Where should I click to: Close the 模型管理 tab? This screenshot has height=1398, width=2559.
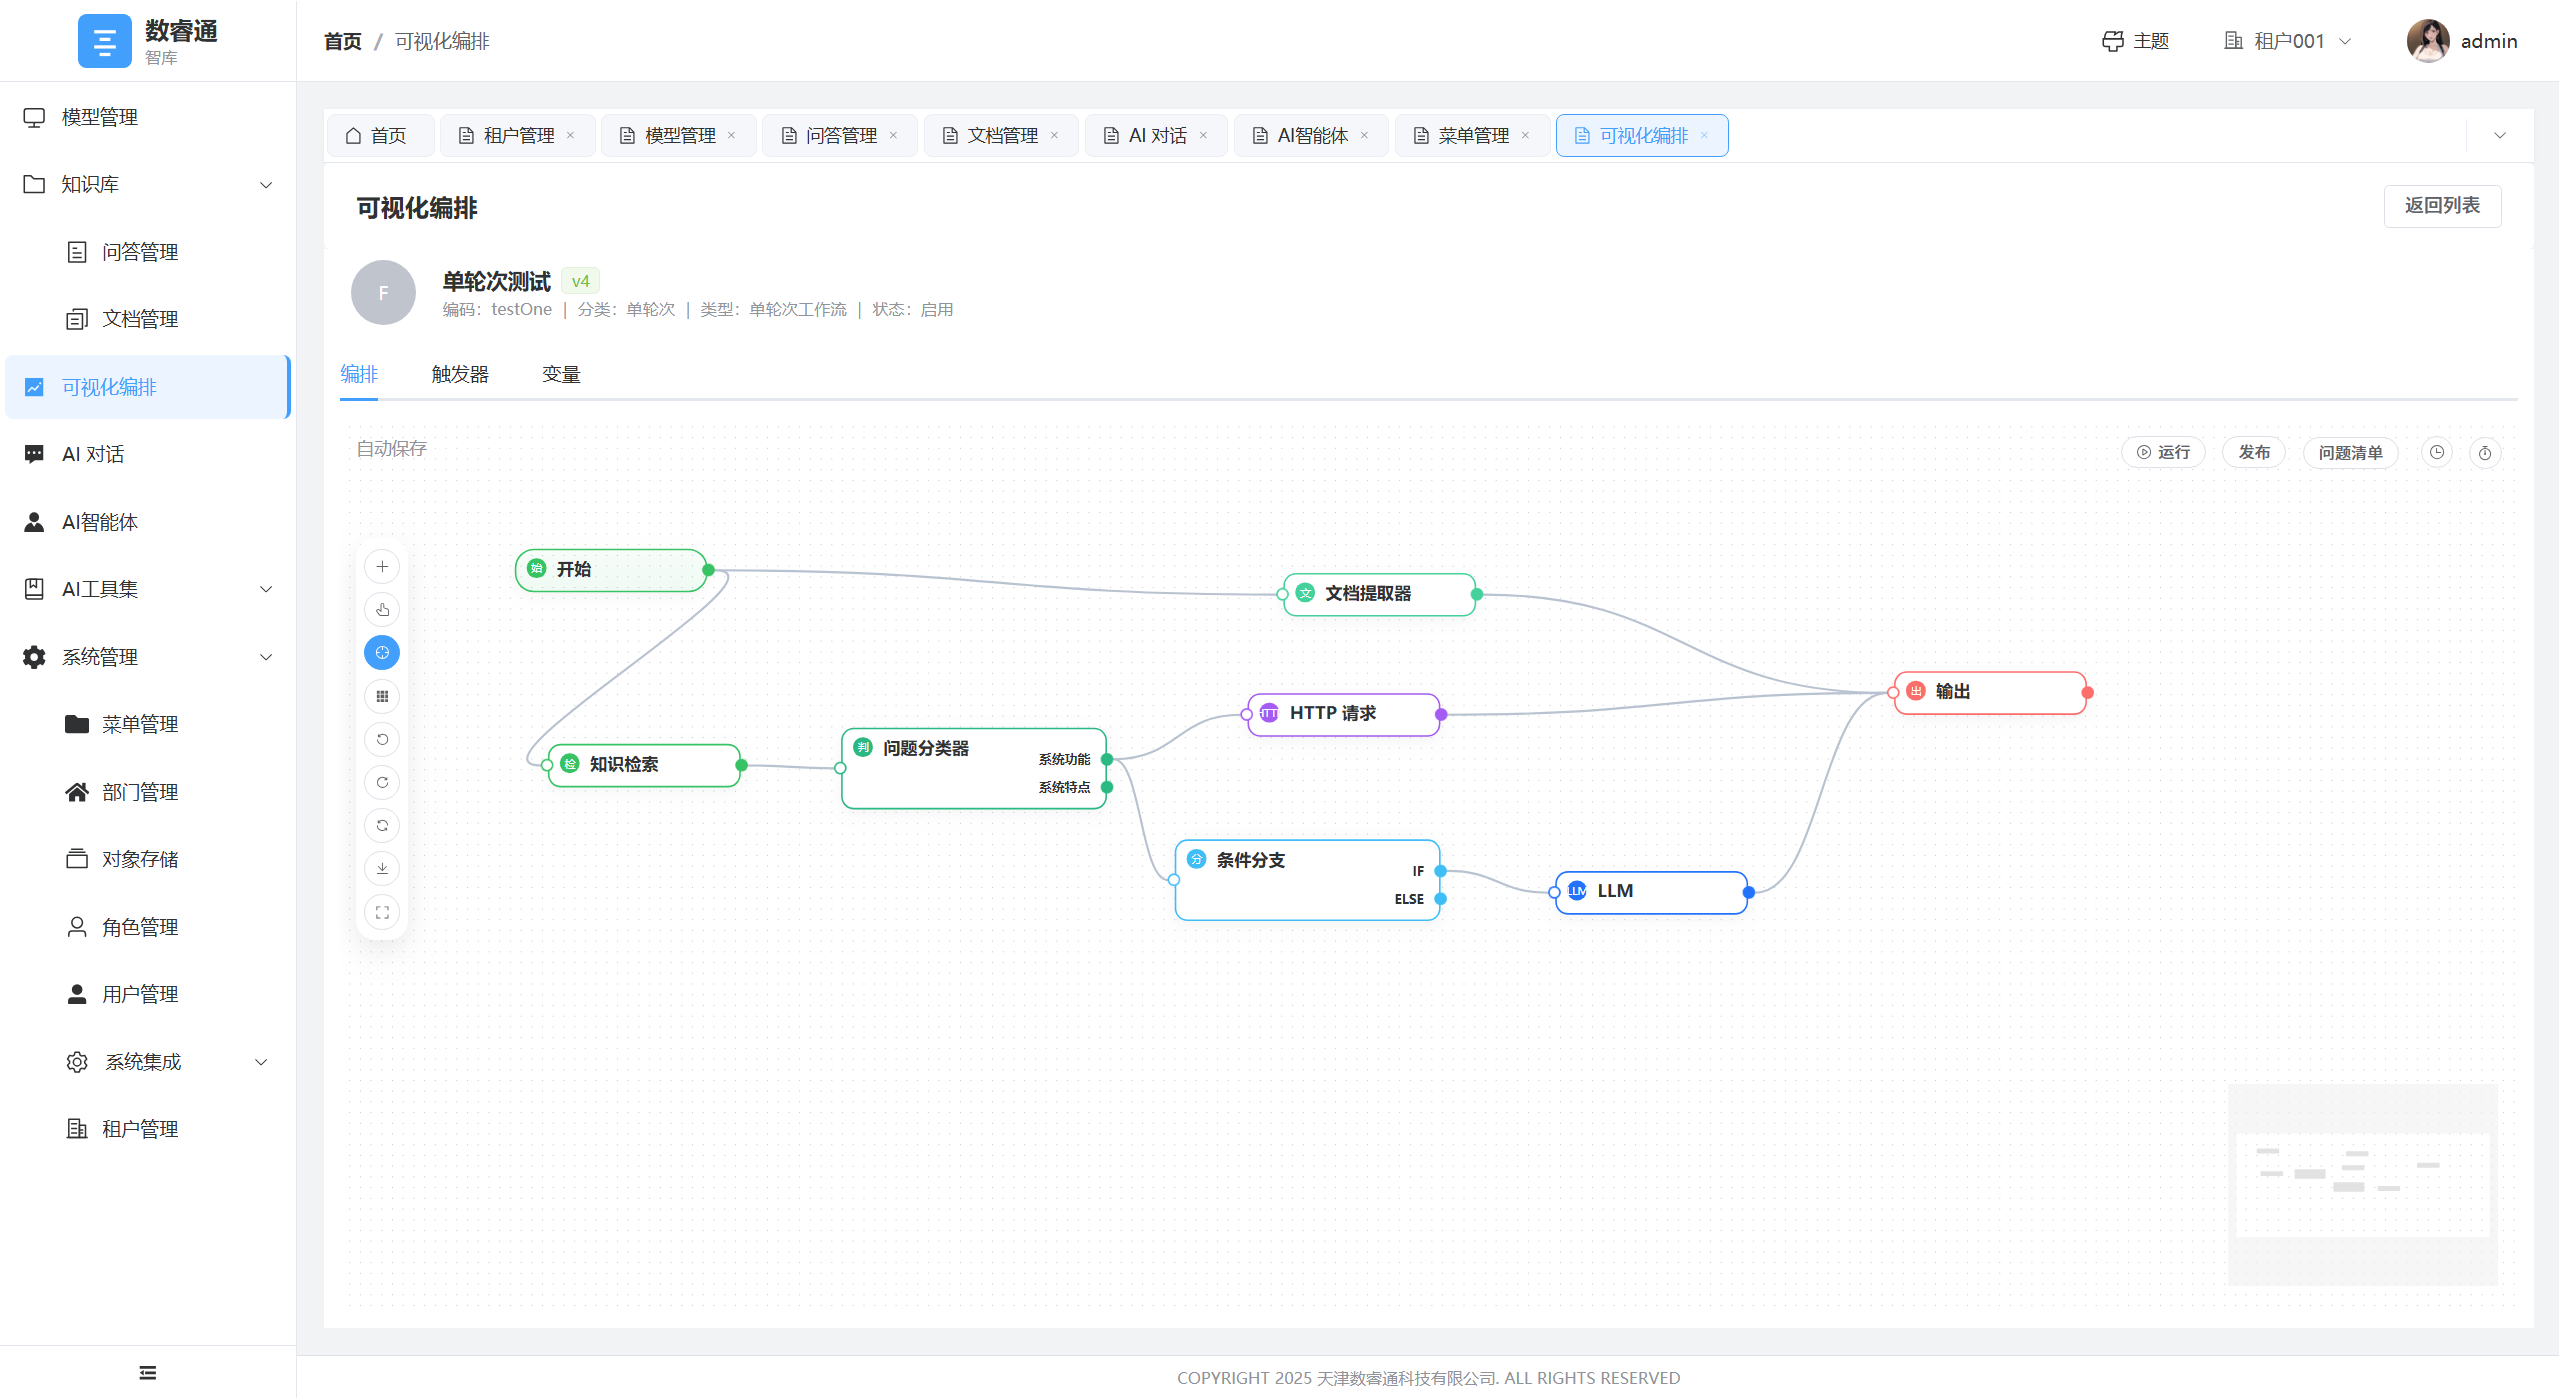point(732,136)
